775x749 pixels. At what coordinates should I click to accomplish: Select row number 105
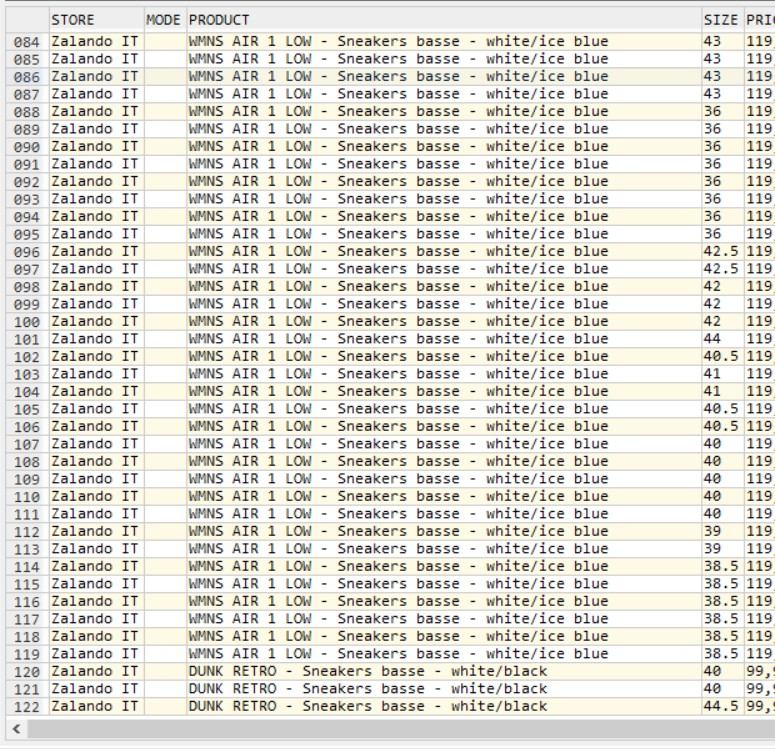coord(27,409)
